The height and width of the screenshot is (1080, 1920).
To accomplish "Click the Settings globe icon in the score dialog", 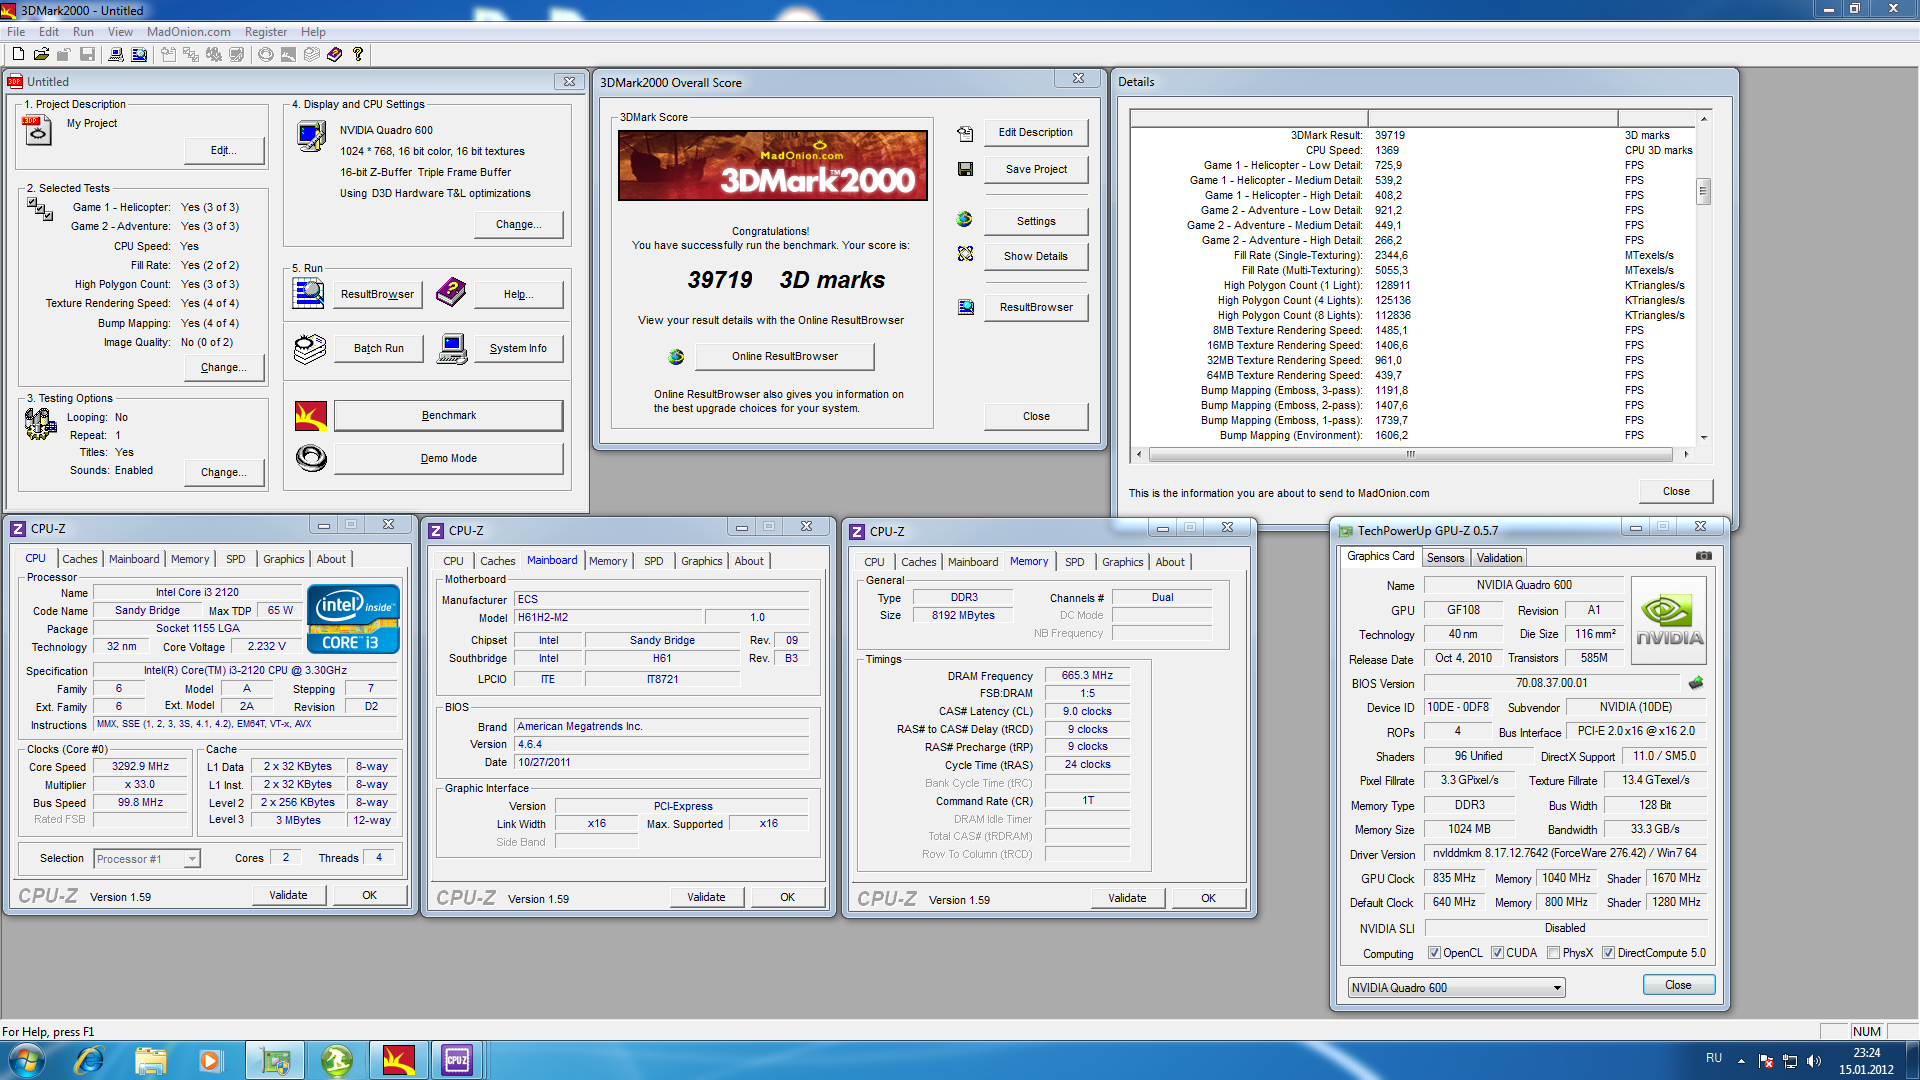I will (965, 219).
